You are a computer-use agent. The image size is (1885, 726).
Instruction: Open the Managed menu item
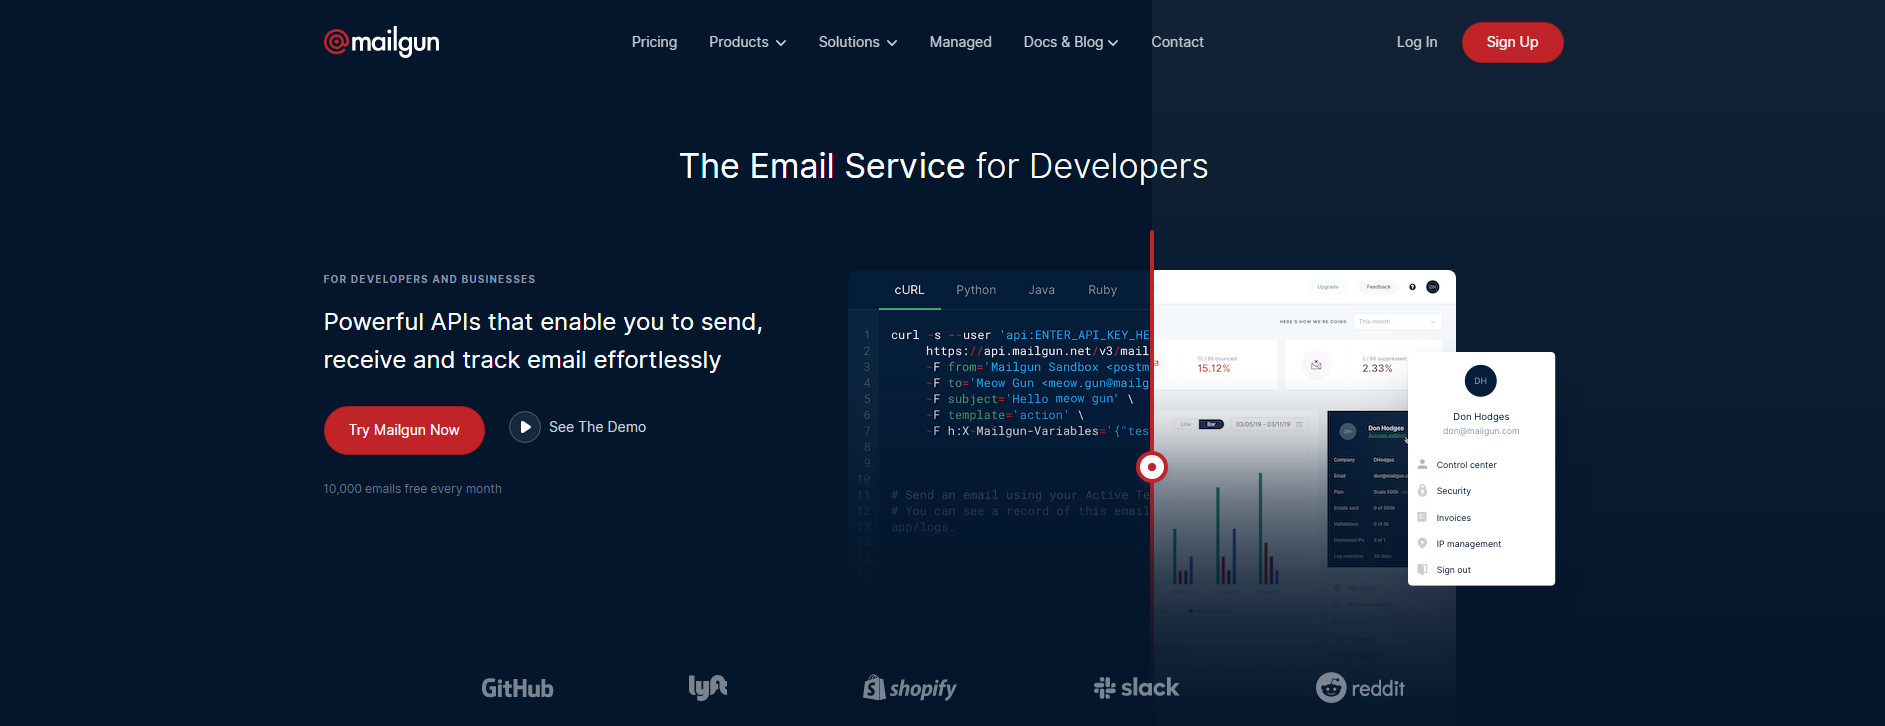click(x=960, y=42)
